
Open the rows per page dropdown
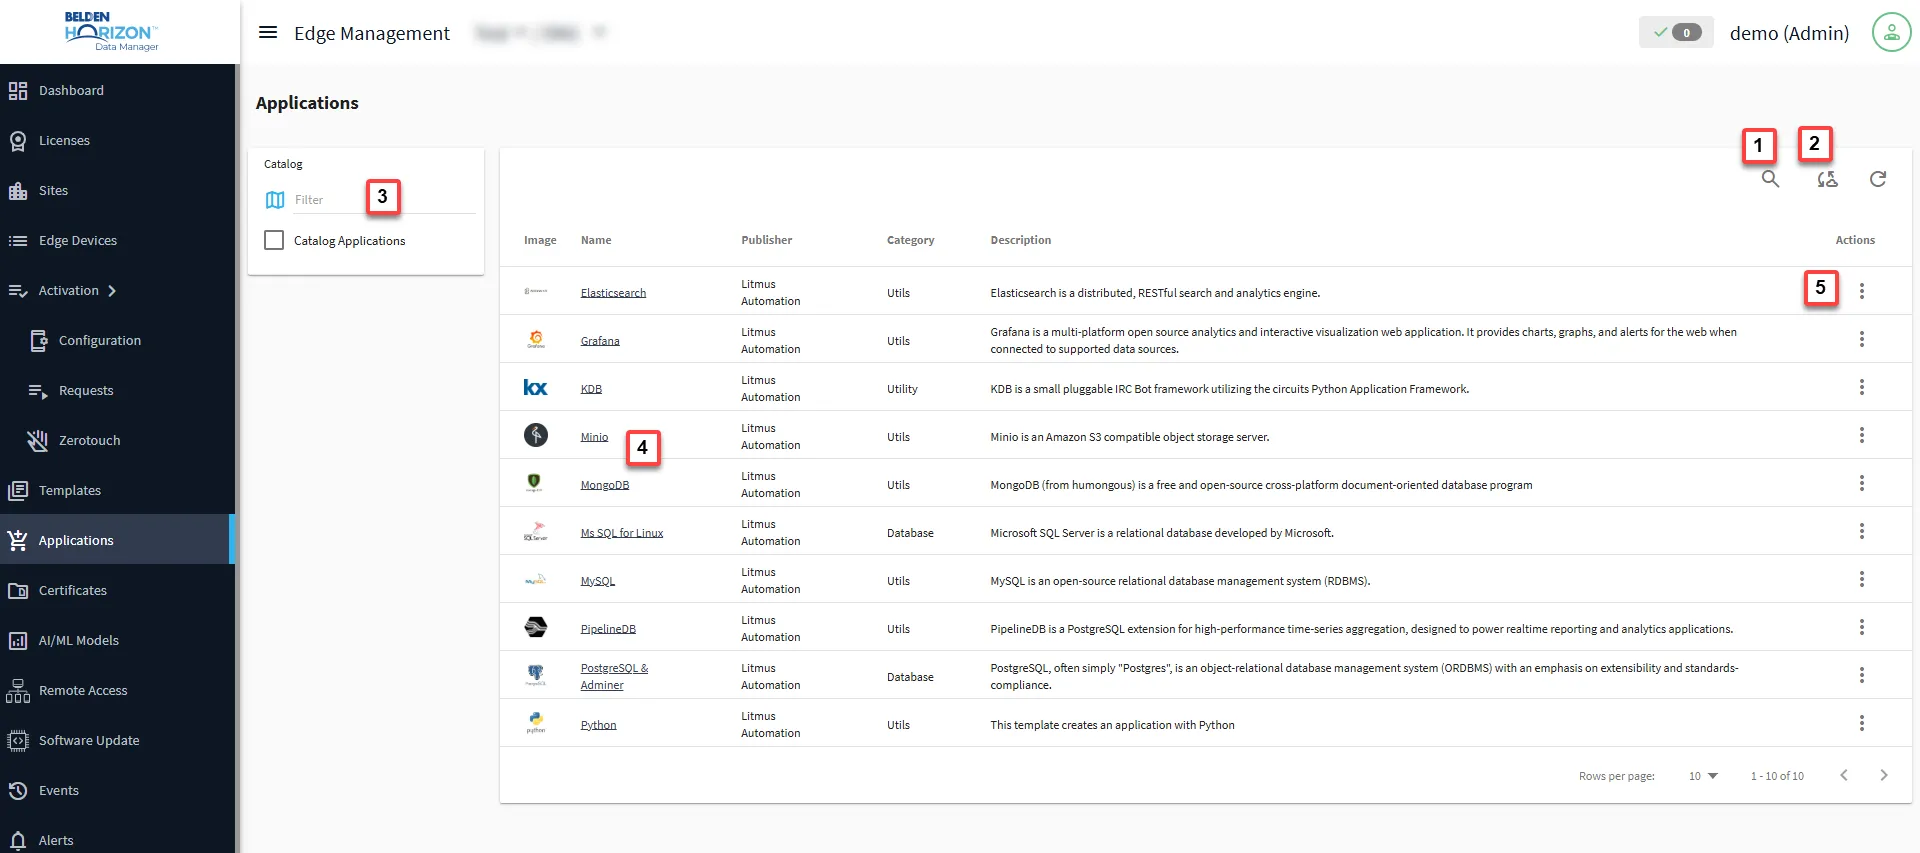(1702, 776)
